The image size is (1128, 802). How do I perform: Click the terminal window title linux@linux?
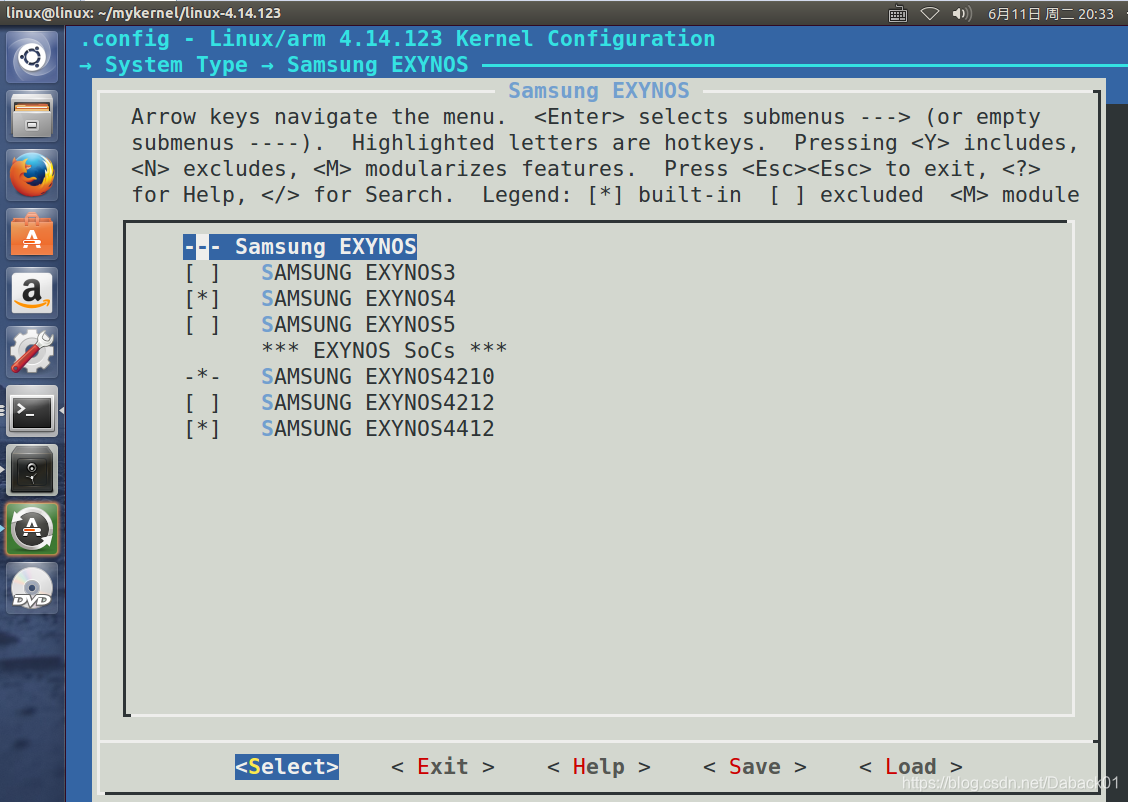(143, 13)
